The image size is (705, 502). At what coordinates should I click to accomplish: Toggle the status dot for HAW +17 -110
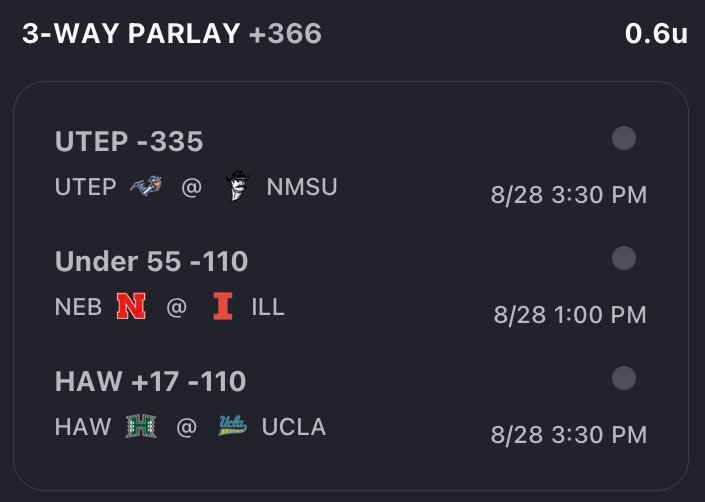(624, 378)
